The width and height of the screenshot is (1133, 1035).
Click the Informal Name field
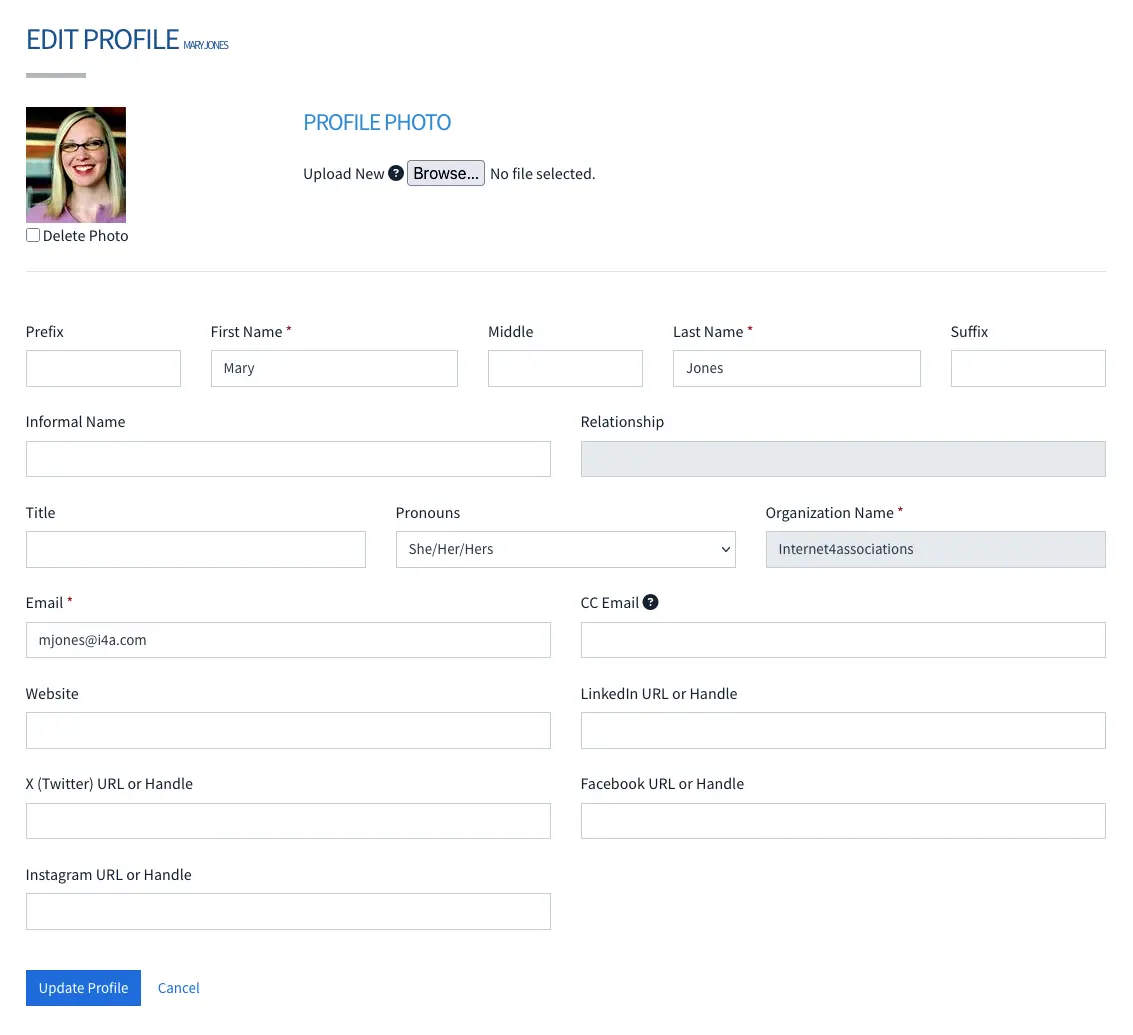coord(288,458)
